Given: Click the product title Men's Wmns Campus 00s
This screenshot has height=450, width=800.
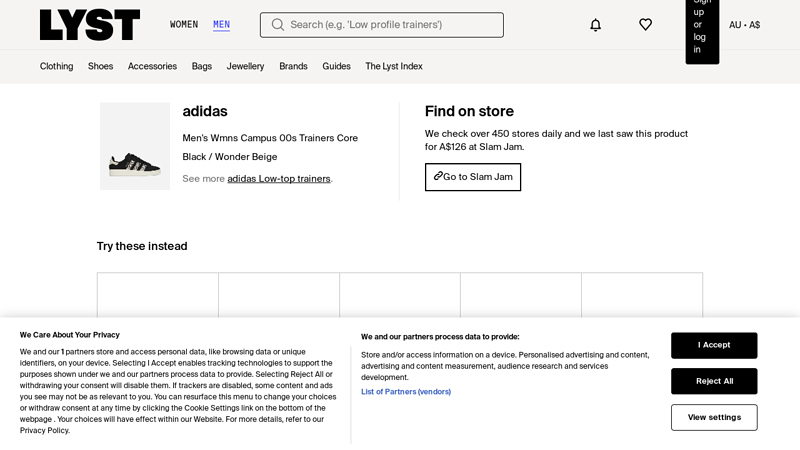Looking at the screenshot, I should point(270,147).
